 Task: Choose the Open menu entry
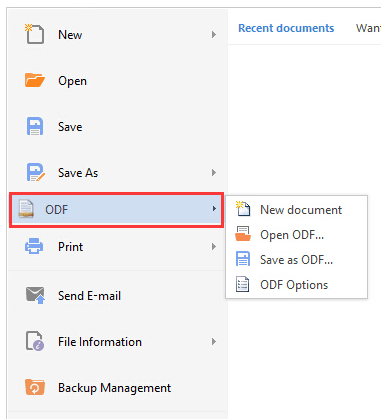118,80
